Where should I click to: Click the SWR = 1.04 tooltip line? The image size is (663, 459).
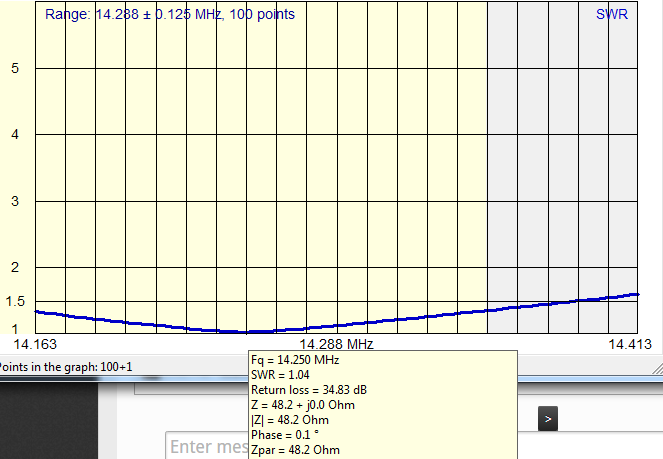coord(280,375)
